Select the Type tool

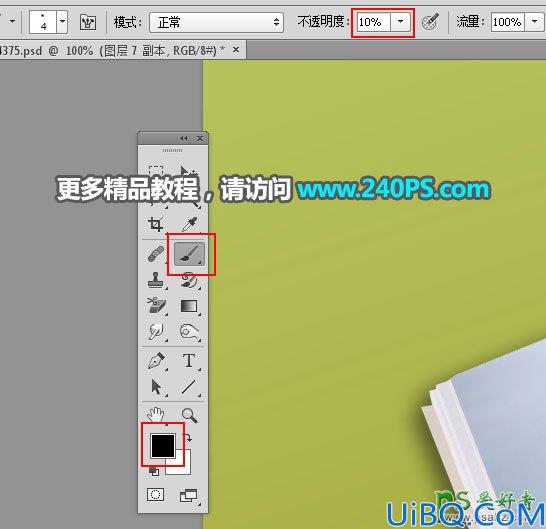189,361
